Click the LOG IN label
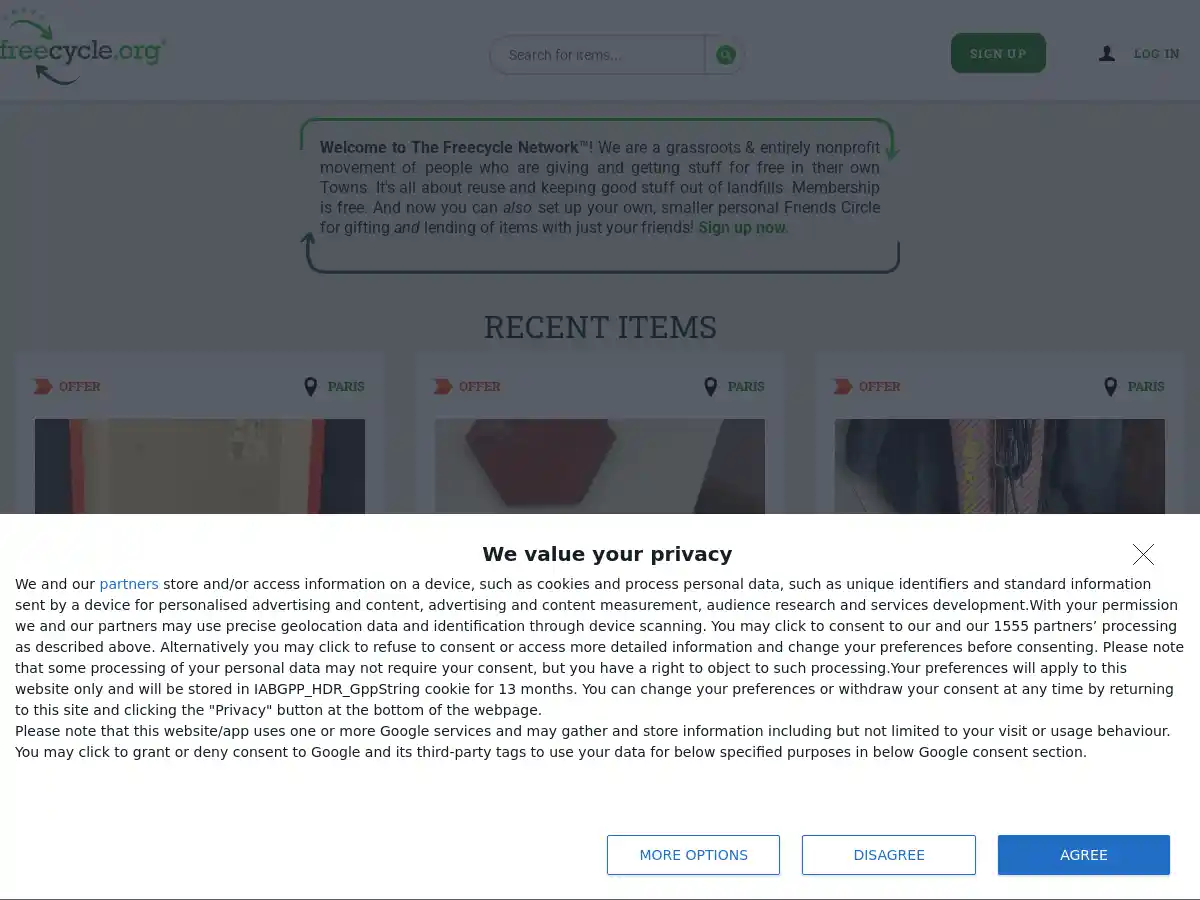This screenshot has height=900, width=1200. click(1156, 54)
